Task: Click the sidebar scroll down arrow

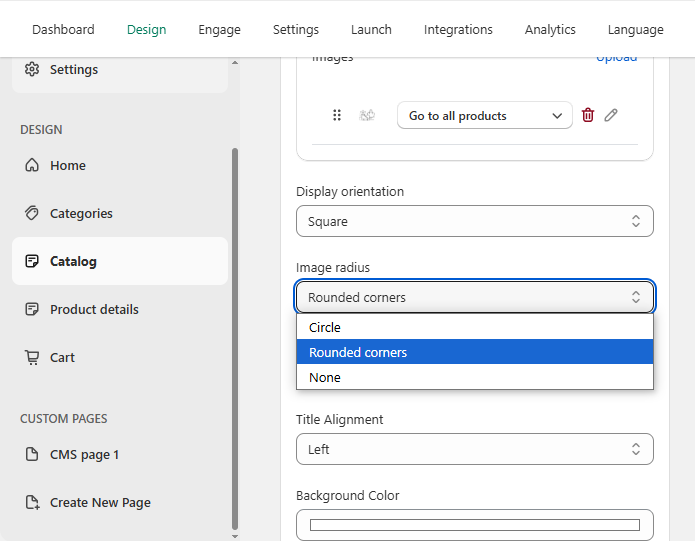Action: (x=235, y=536)
